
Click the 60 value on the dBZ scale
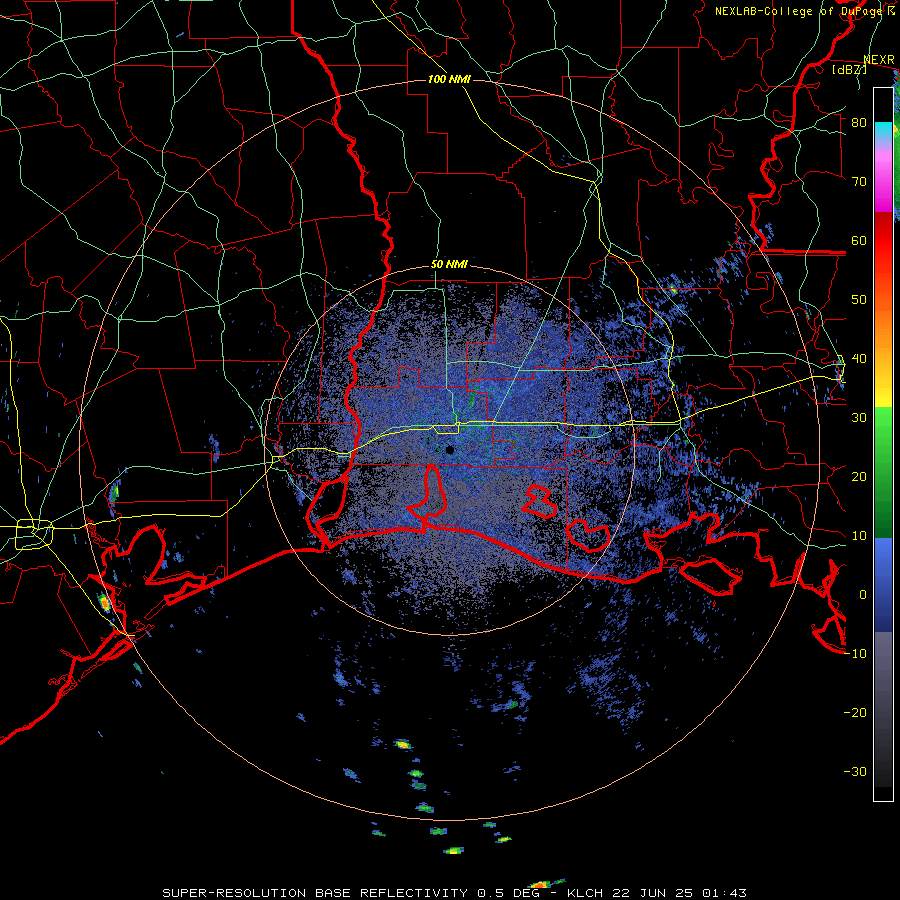(859, 240)
